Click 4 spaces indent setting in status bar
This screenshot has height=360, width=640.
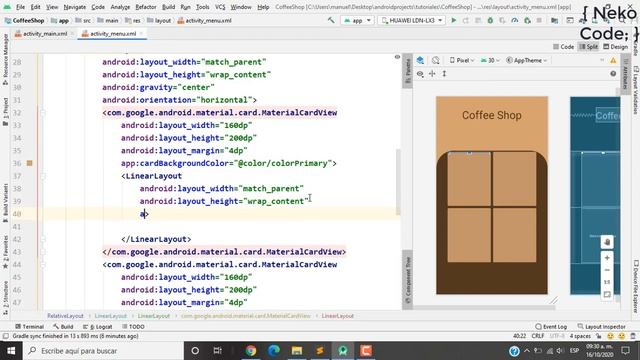pyautogui.click(x=580, y=336)
